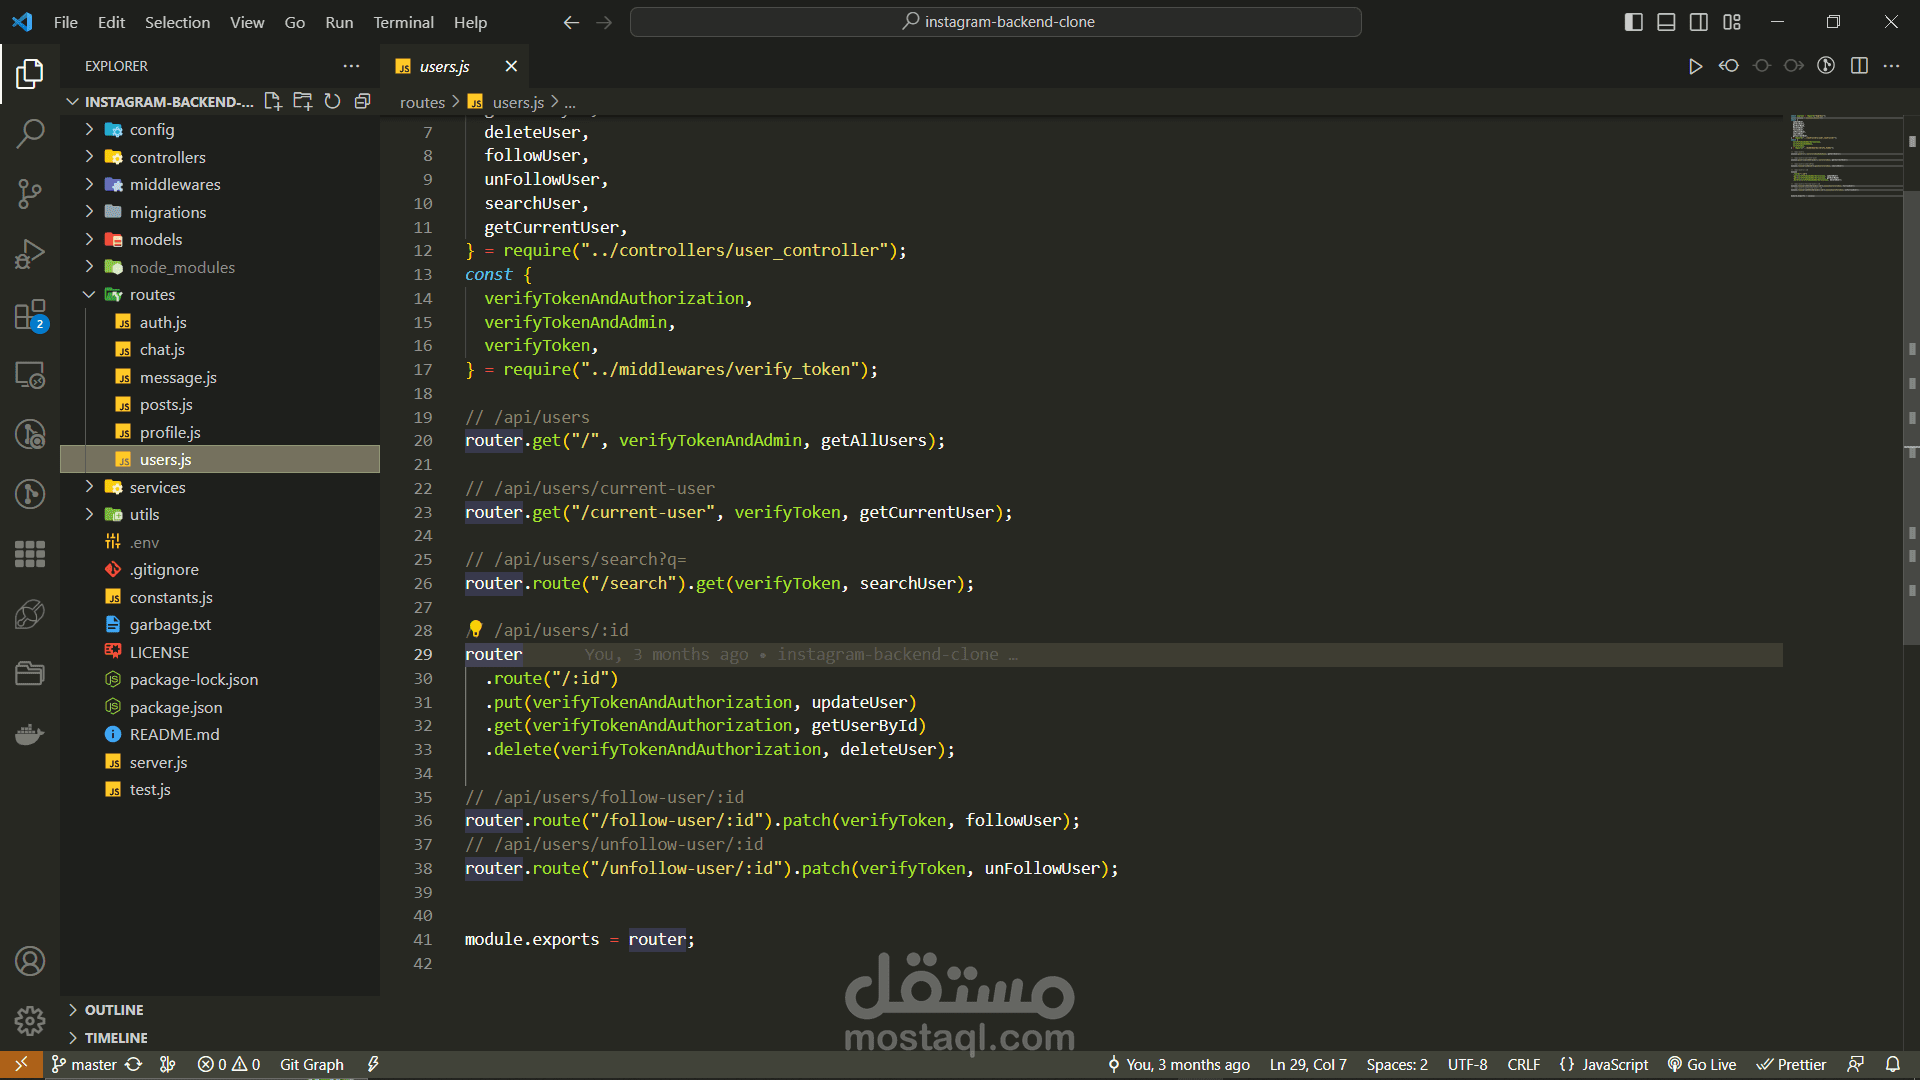Select the users.js editor tab
The image size is (1920, 1080).
(x=444, y=66)
